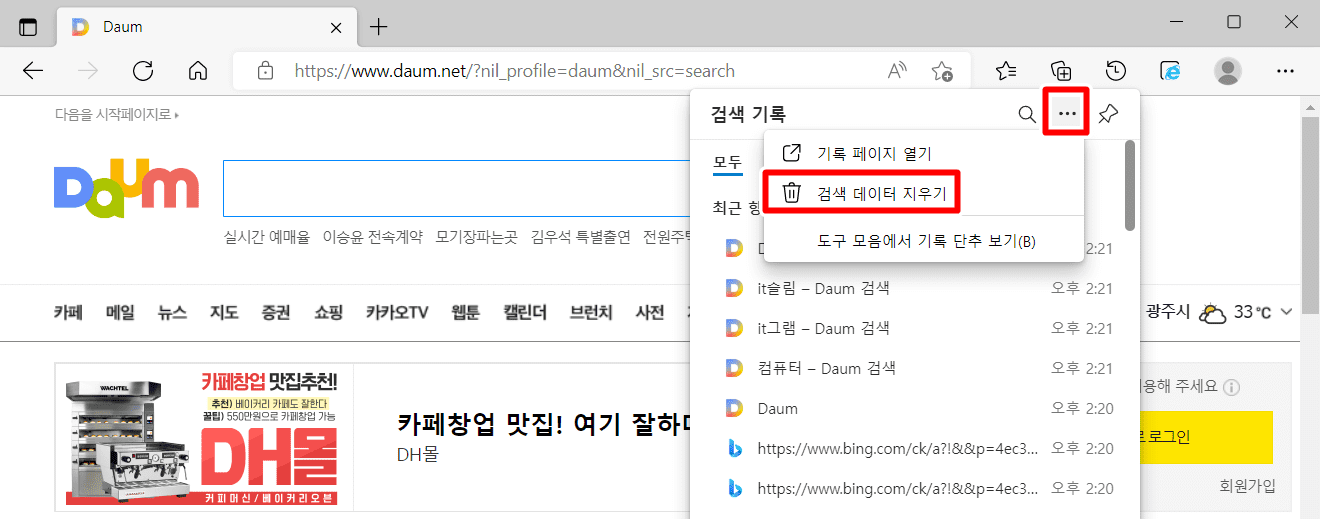Click 카페창업 맛집 ad headline
Viewport: 1320px width, 519px height.
(x=545, y=423)
